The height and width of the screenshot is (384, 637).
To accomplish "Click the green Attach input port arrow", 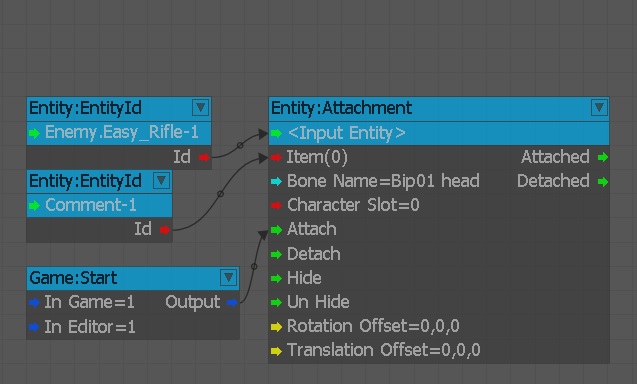I will click(277, 230).
